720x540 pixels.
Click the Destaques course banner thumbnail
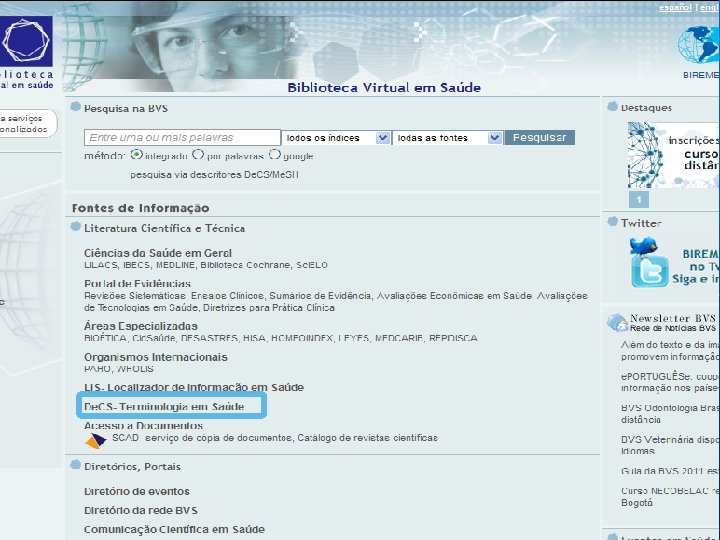[674, 155]
